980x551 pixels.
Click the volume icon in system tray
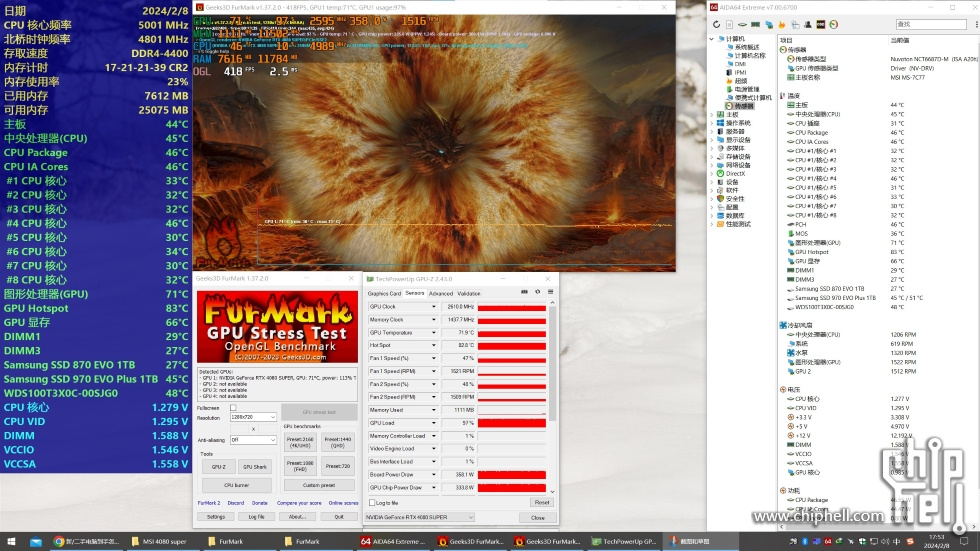[884, 542]
